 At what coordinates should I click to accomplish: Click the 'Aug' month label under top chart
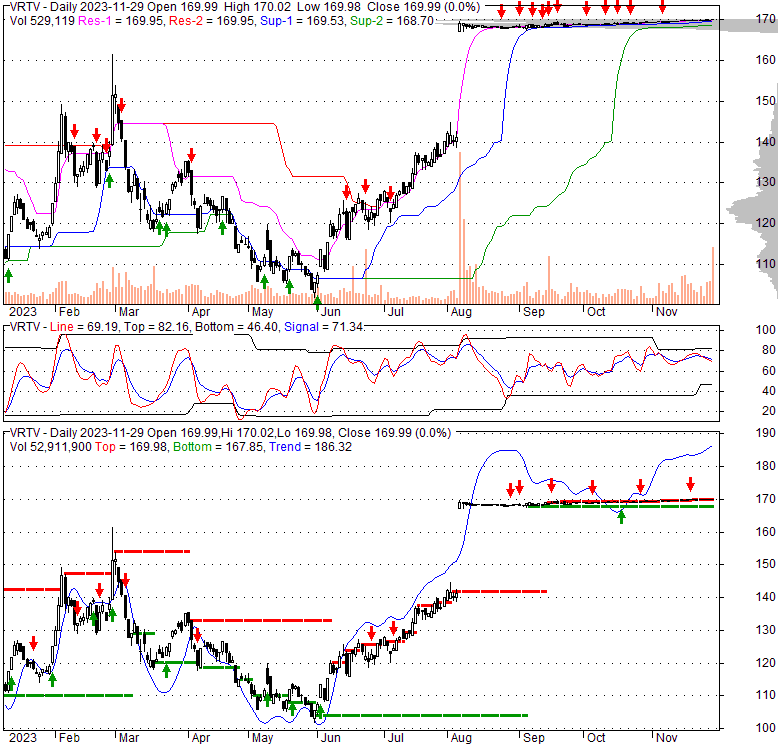[x=461, y=312]
